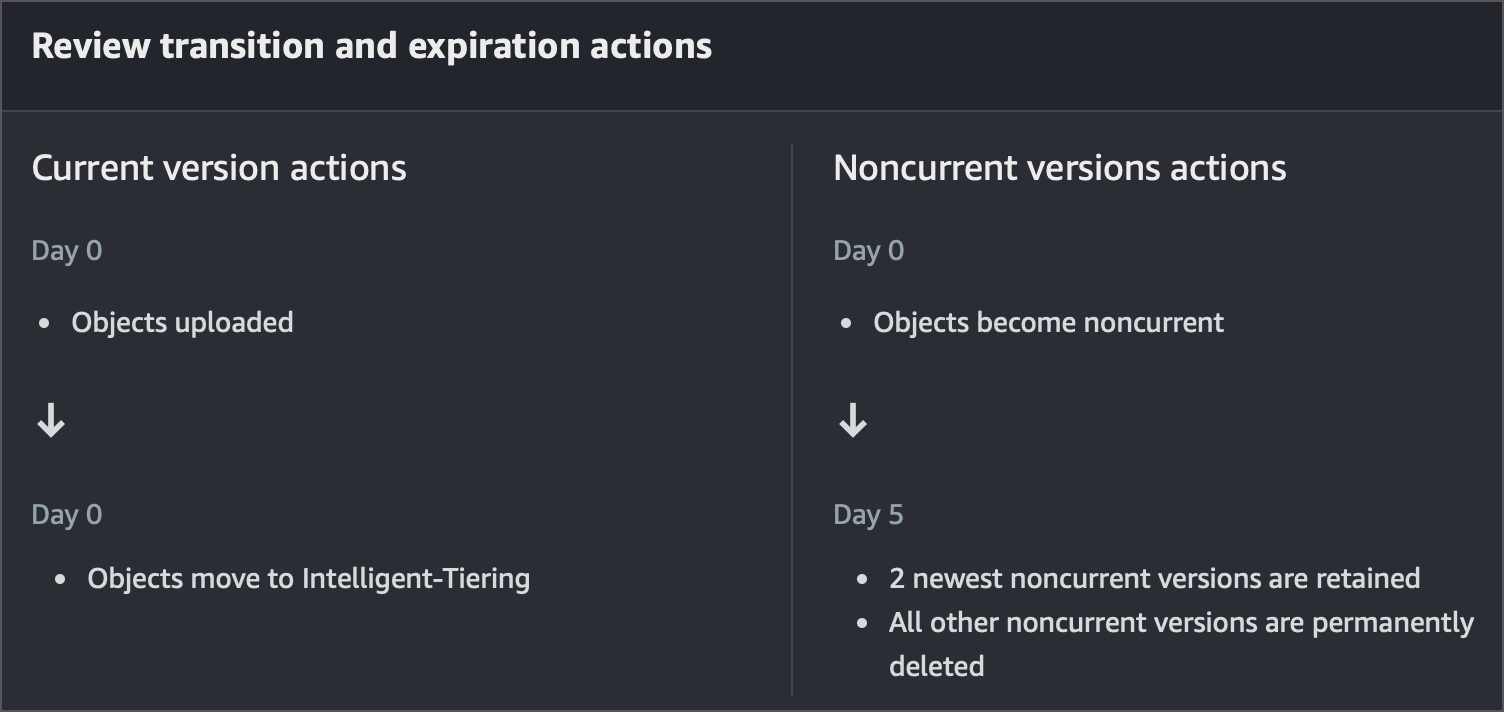
Task: Click the Objects uploaded bullet item
Action: 182,323
